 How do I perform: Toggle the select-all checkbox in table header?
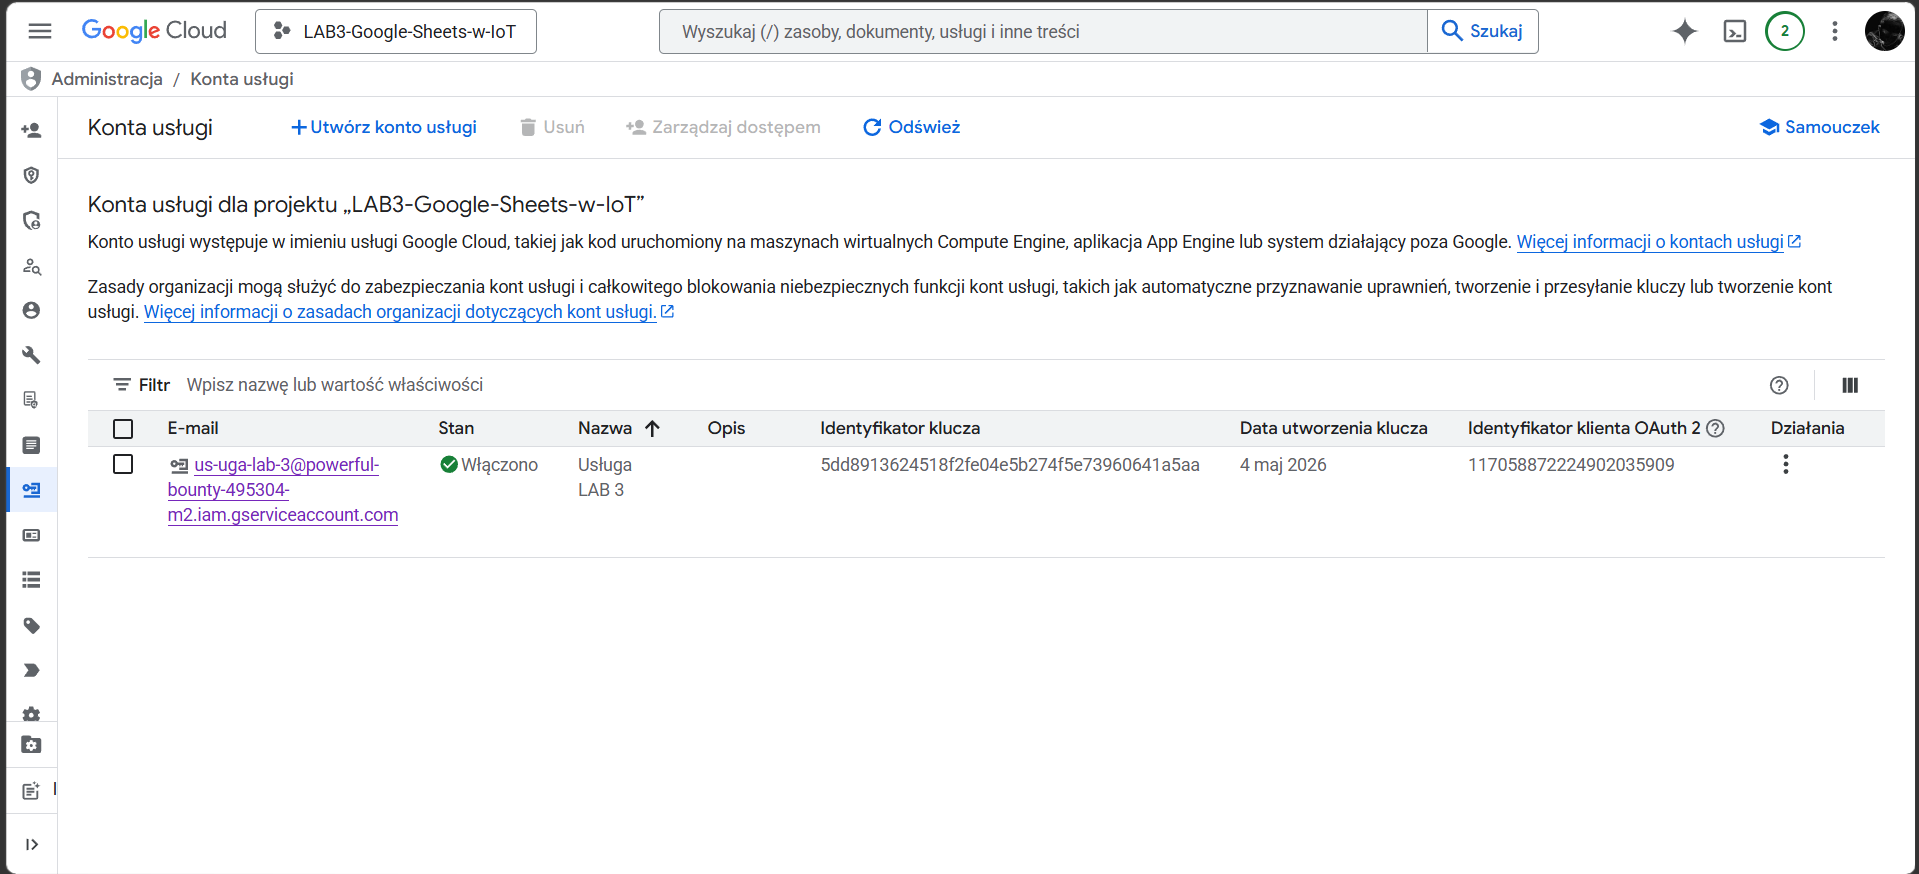click(123, 428)
